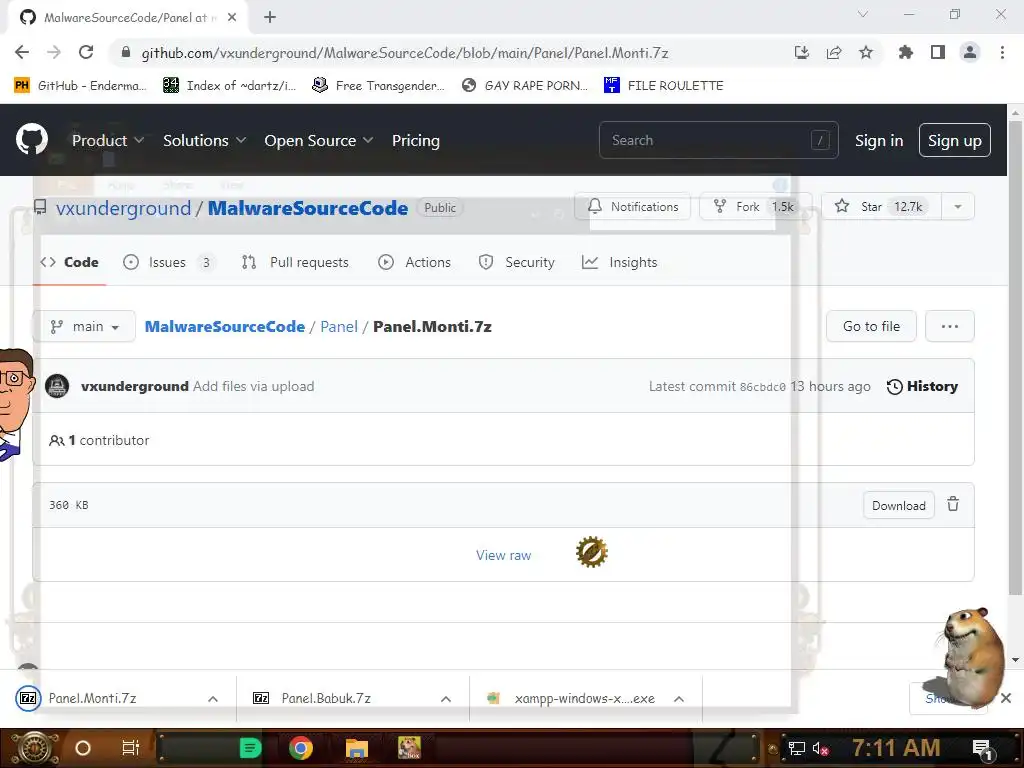This screenshot has height=768, width=1024.
Task: Expand the Product menu
Action: [108, 140]
